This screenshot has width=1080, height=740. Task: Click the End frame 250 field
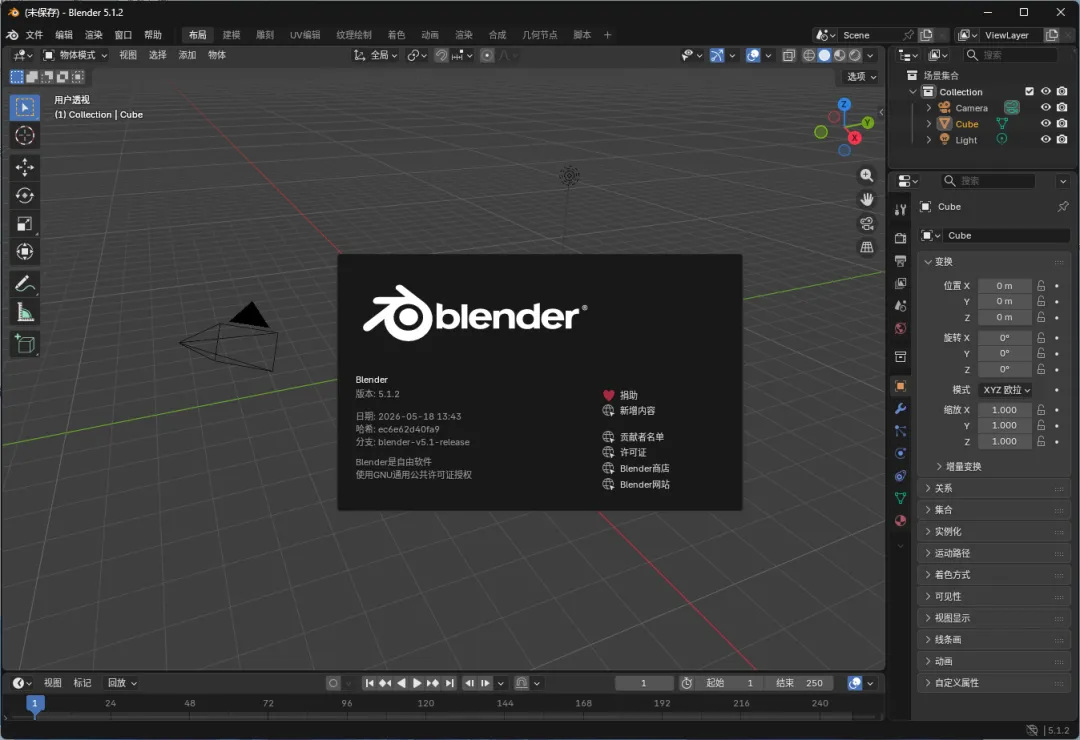point(799,684)
